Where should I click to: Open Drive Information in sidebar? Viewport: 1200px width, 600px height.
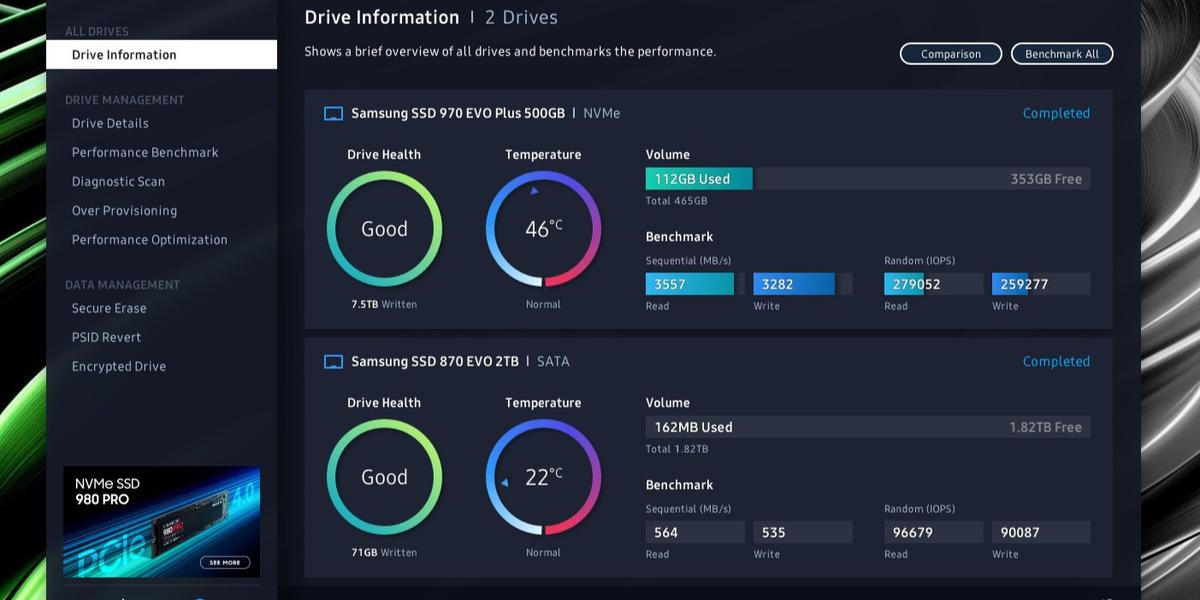[x=124, y=55]
